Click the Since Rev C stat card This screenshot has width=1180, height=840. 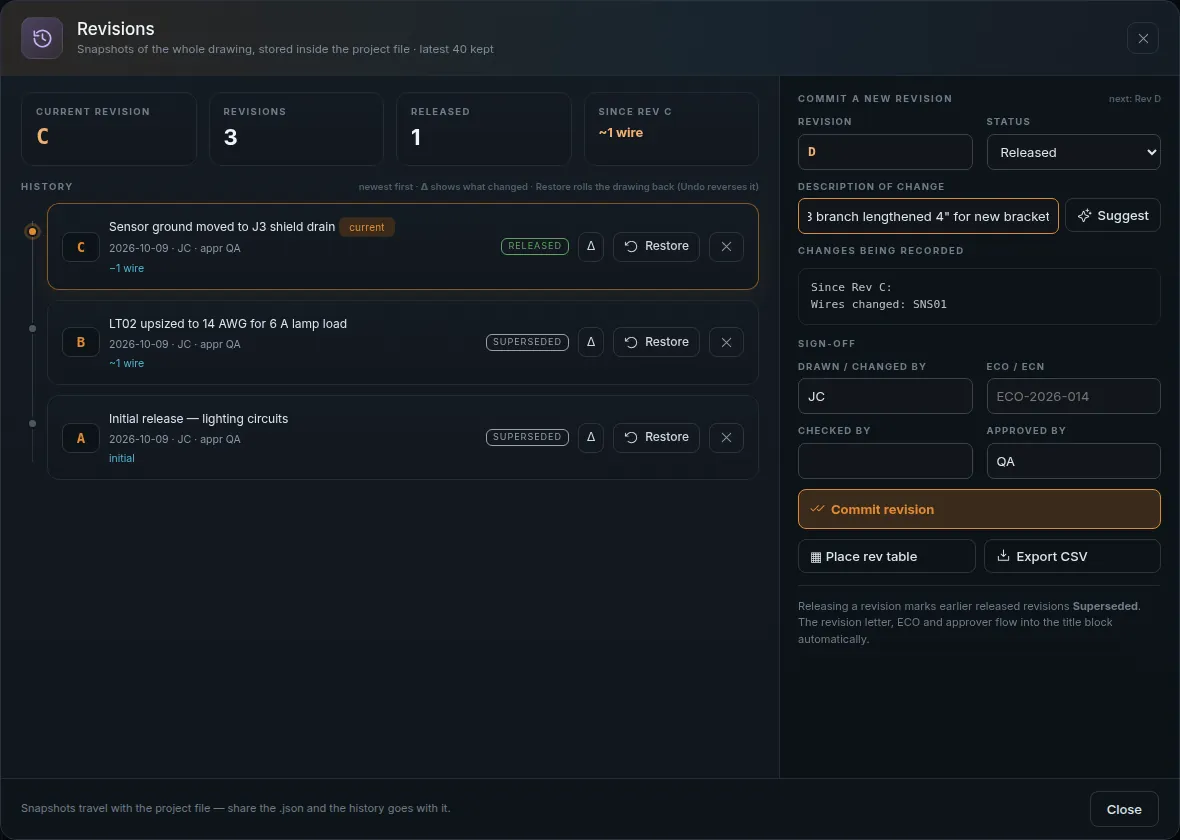671,129
